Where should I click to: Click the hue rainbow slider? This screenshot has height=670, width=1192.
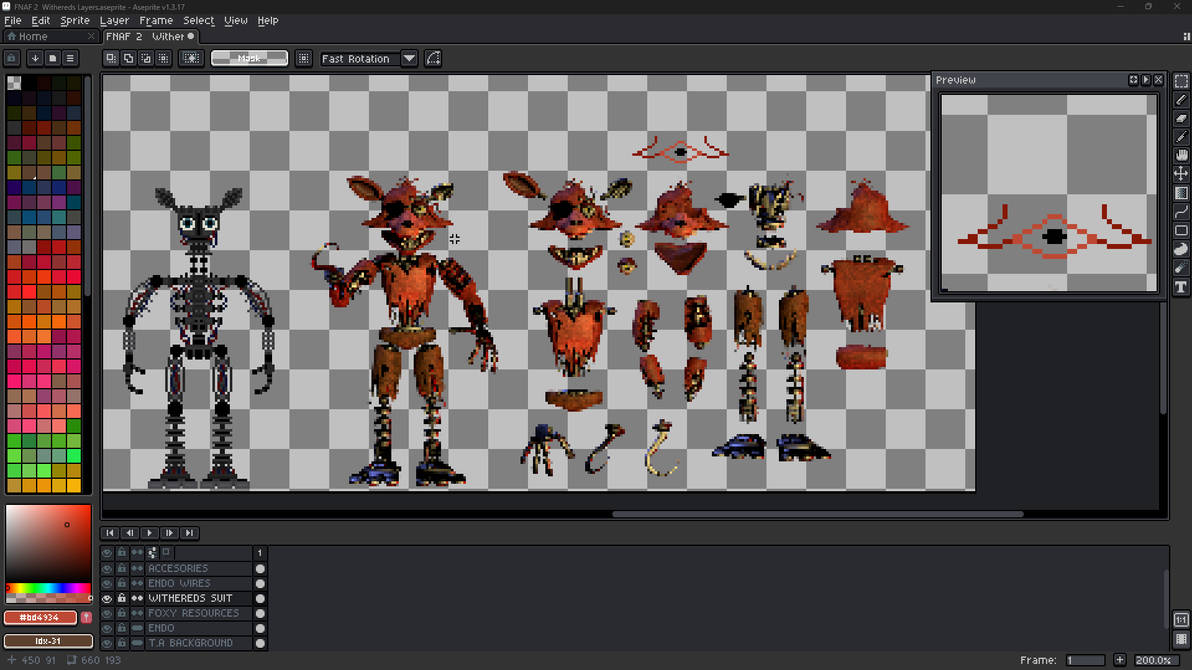(x=48, y=588)
